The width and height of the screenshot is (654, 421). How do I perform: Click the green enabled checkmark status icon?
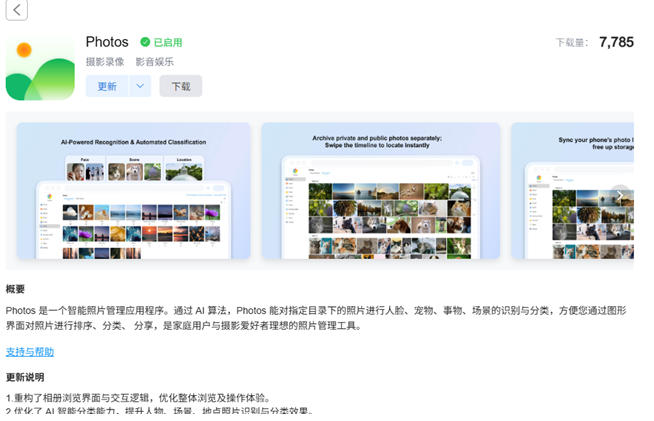pyautogui.click(x=145, y=42)
